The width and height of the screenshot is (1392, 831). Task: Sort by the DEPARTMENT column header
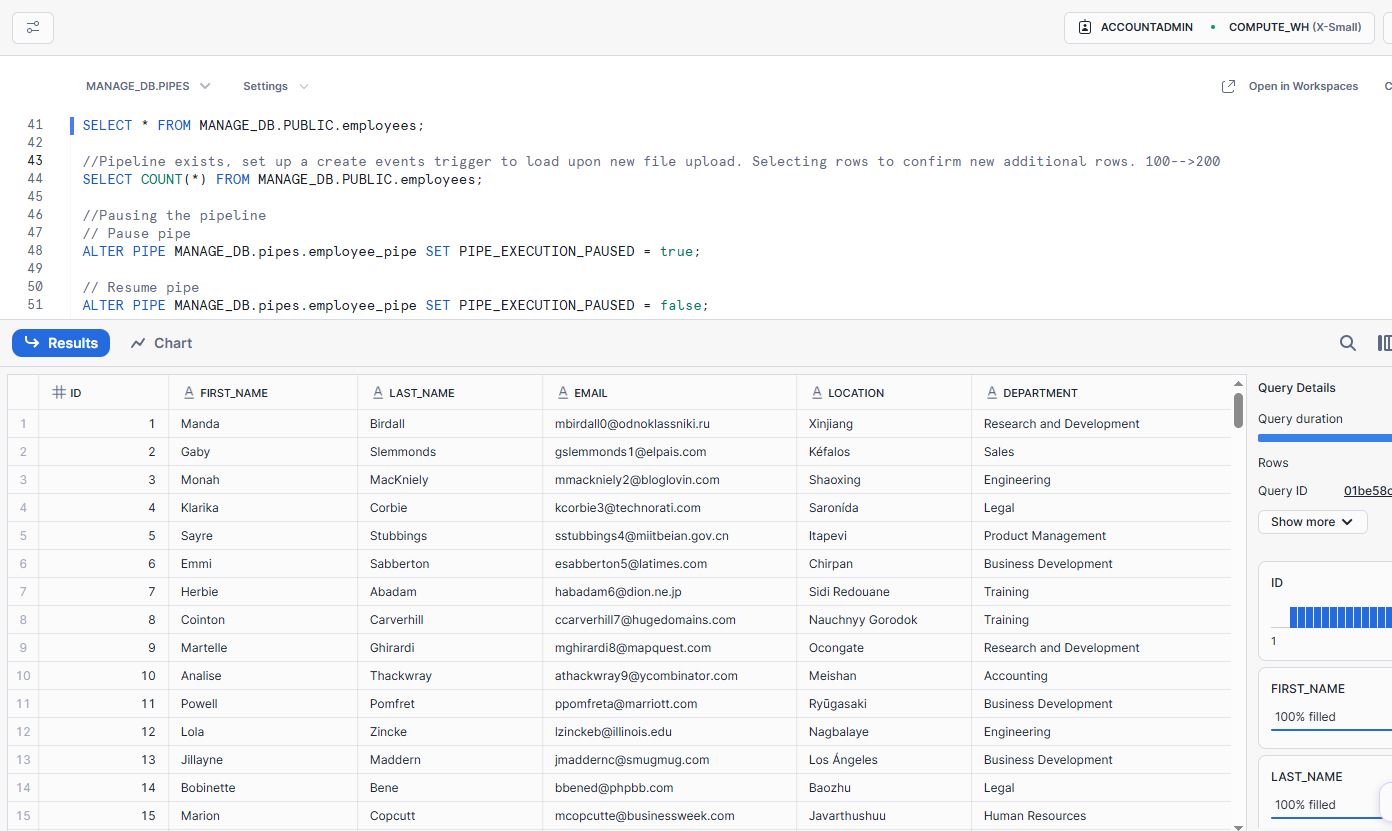pyautogui.click(x=1040, y=393)
